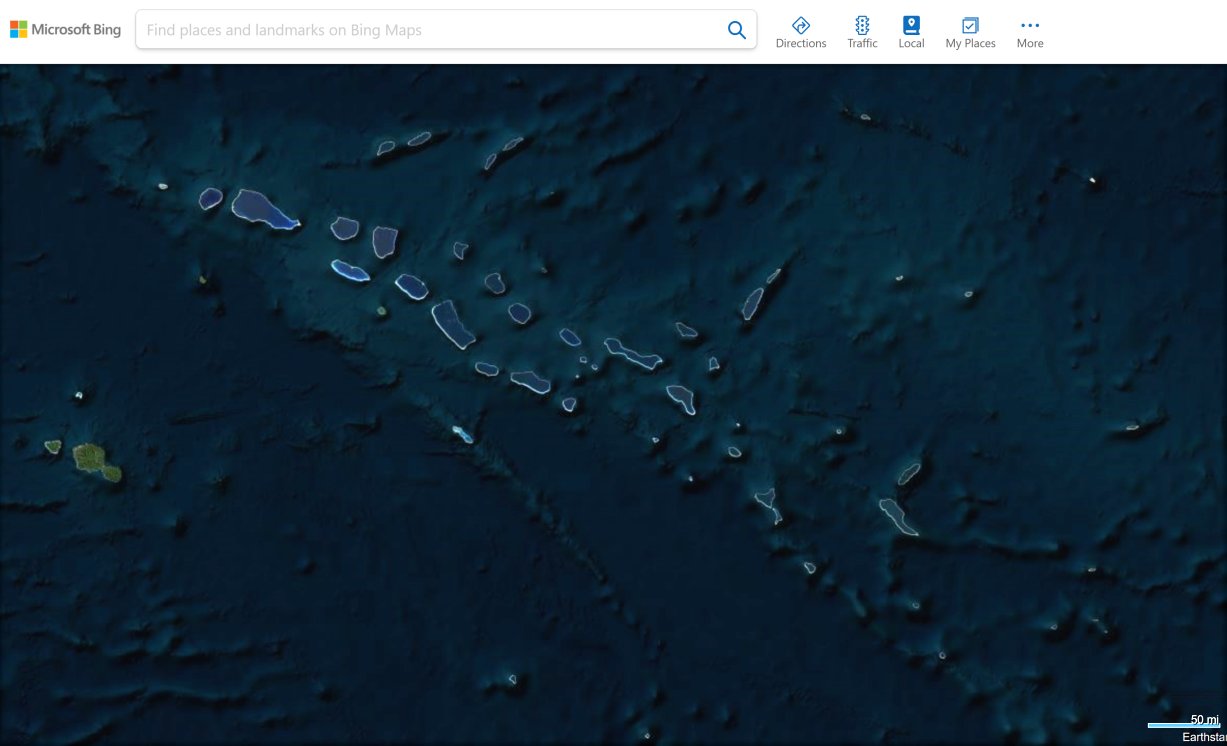The image size is (1227, 746).
Task: Click the small green island beside the largest green island
Action: [53, 446]
